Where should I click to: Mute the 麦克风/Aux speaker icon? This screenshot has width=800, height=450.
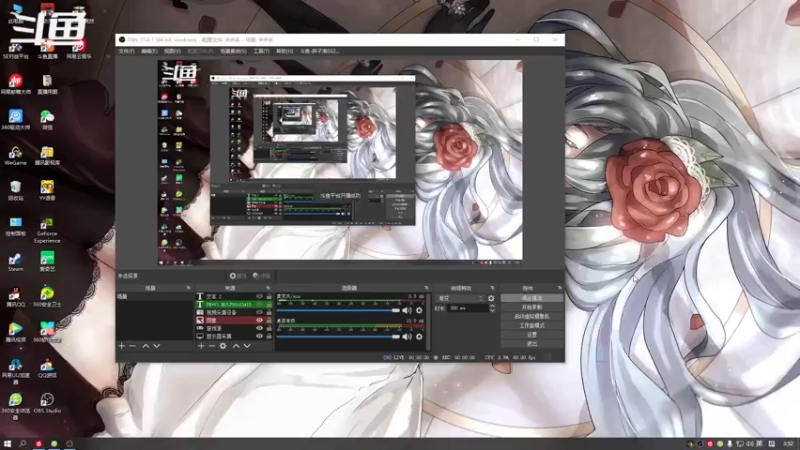pos(407,310)
